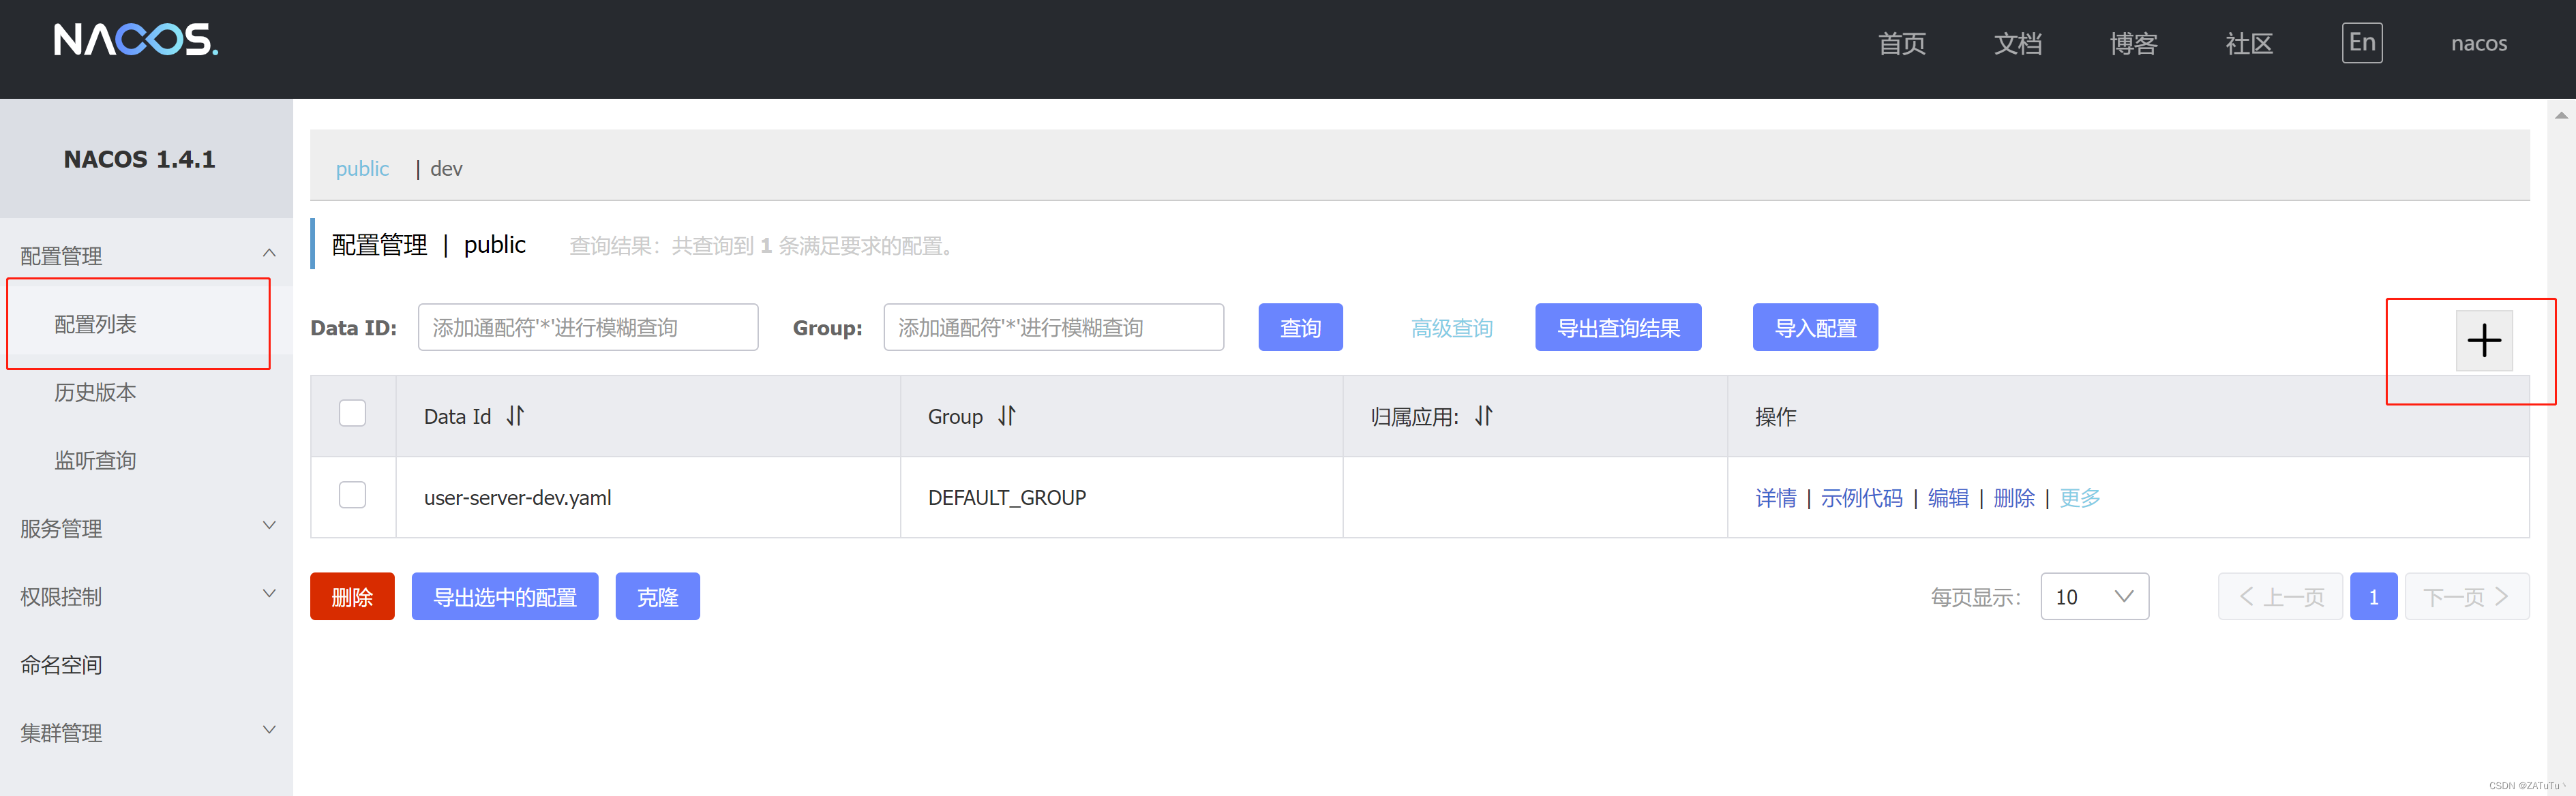Image resolution: width=2576 pixels, height=796 pixels.
Task: Click 导出选中的配置 button
Action: pyautogui.click(x=505, y=596)
